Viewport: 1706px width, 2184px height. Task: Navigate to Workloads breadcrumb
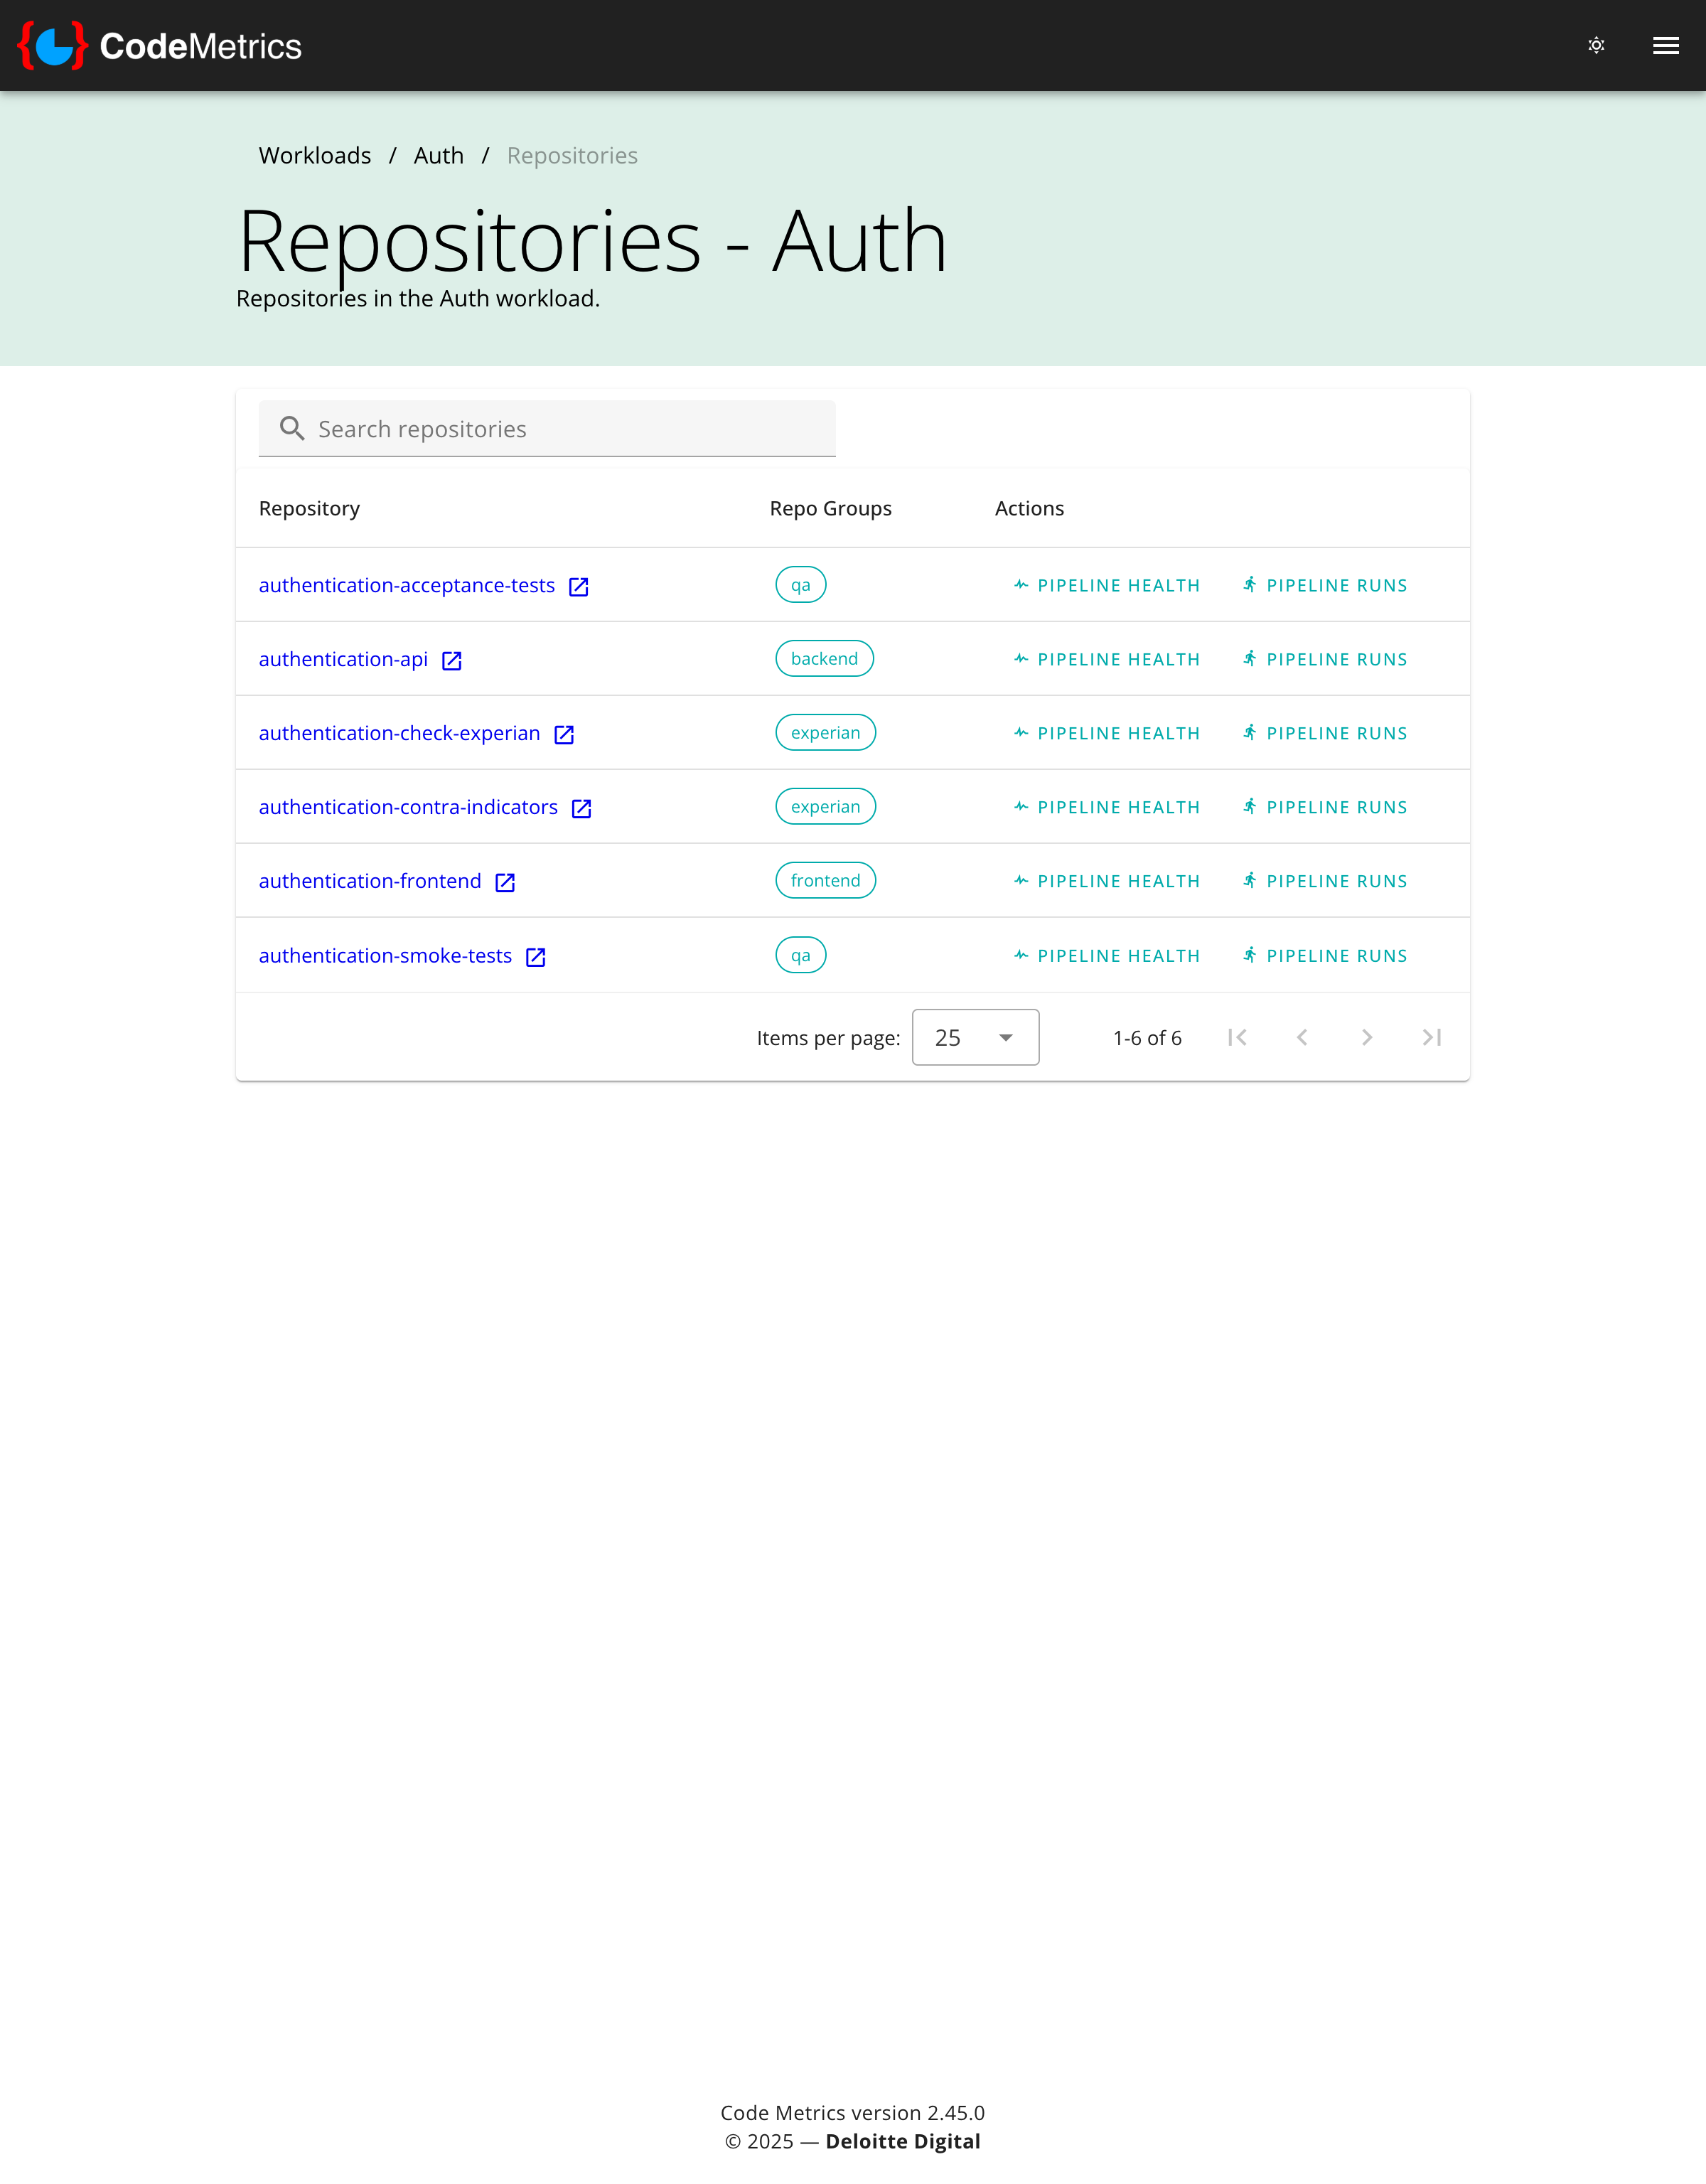(314, 155)
